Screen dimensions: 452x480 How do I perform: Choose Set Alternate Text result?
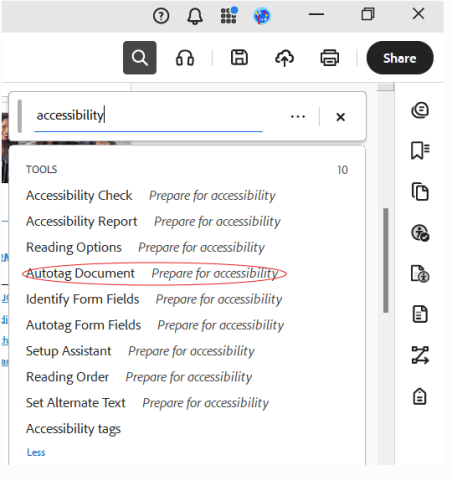[x=147, y=403]
